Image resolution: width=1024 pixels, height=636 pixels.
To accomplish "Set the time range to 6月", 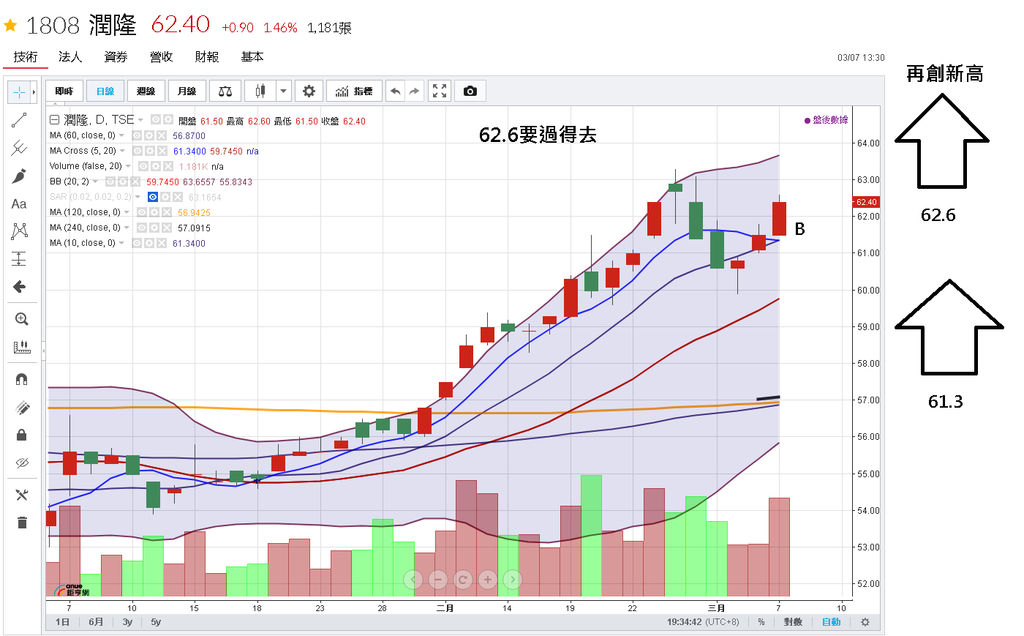I will (96, 622).
